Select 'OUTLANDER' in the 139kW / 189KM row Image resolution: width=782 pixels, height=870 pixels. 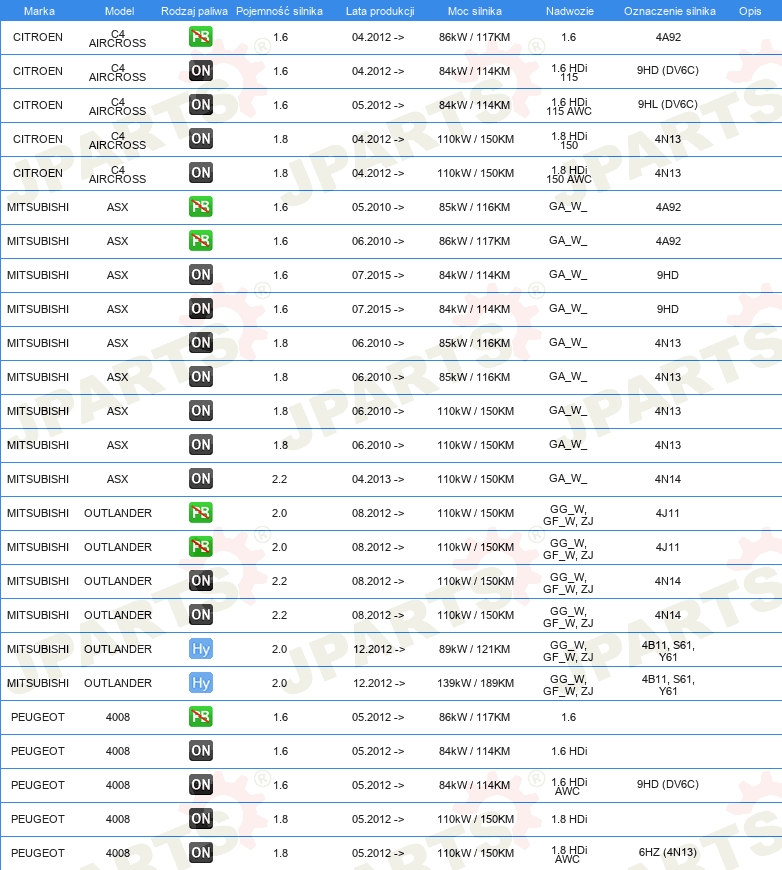pyautogui.click(x=118, y=683)
